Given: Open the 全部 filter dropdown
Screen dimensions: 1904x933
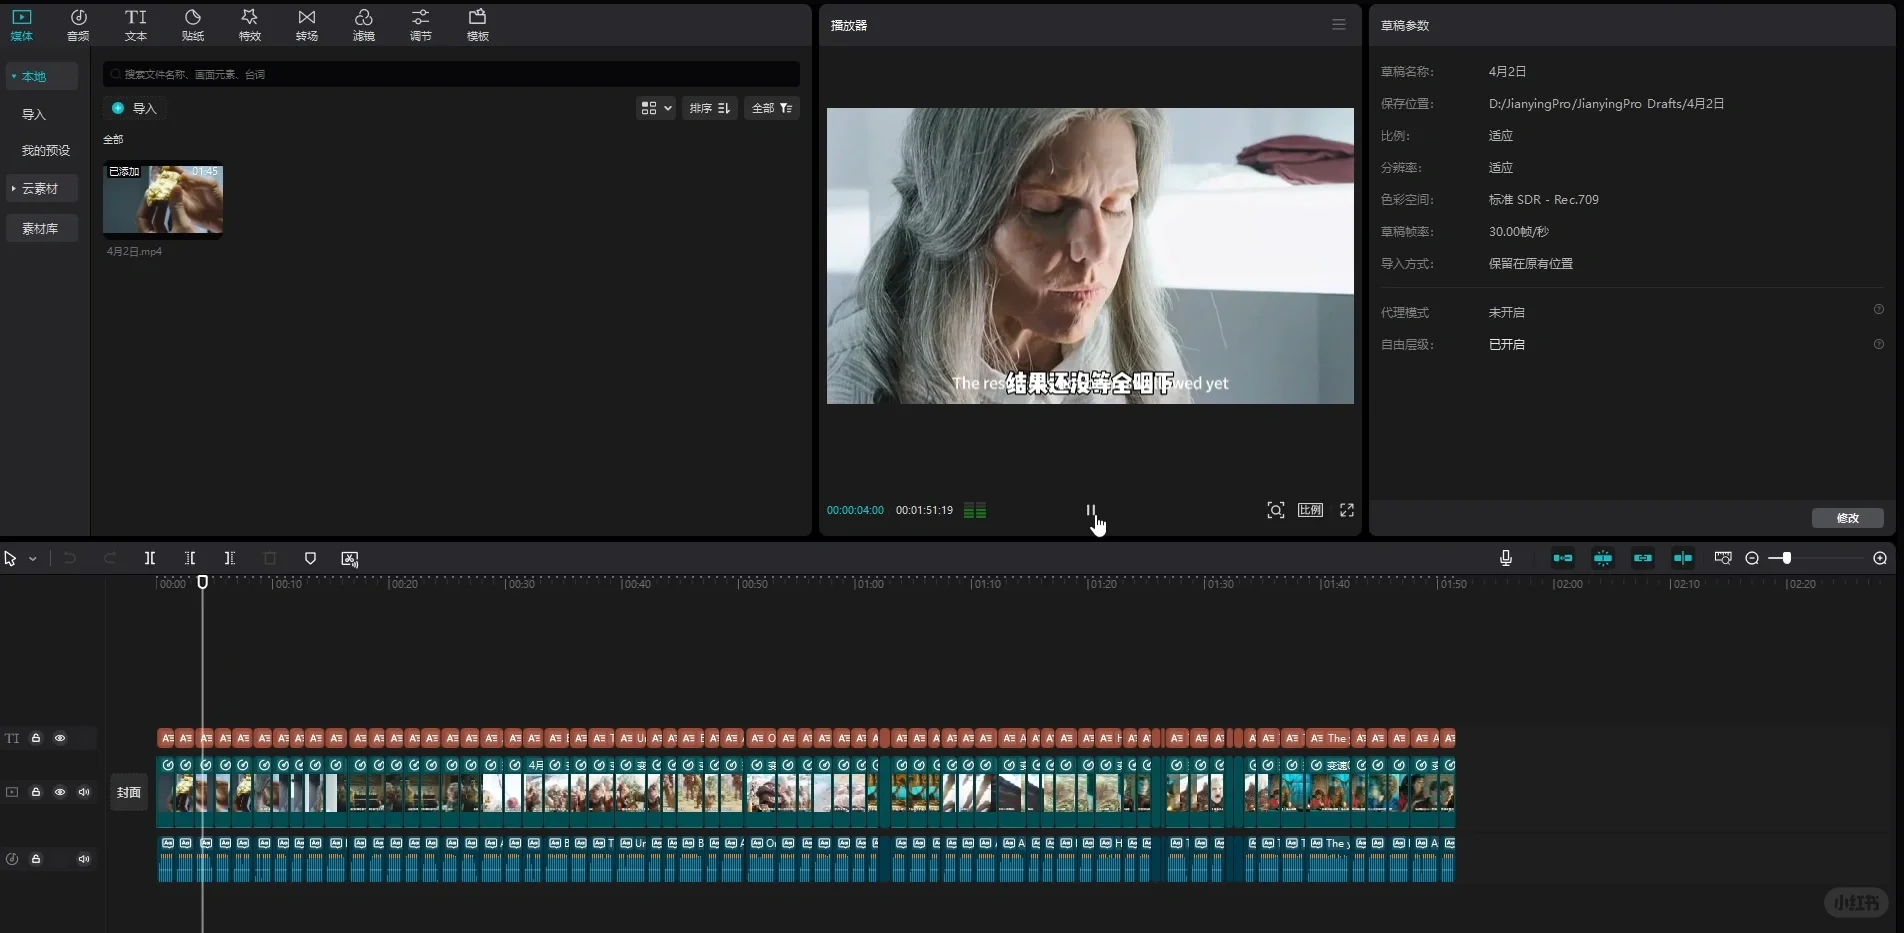Looking at the screenshot, I should 772,108.
